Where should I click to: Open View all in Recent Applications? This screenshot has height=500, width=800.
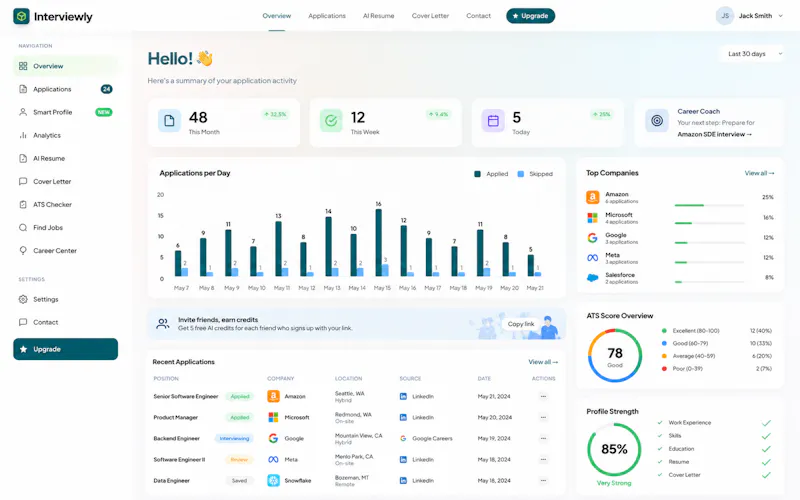[543, 362]
